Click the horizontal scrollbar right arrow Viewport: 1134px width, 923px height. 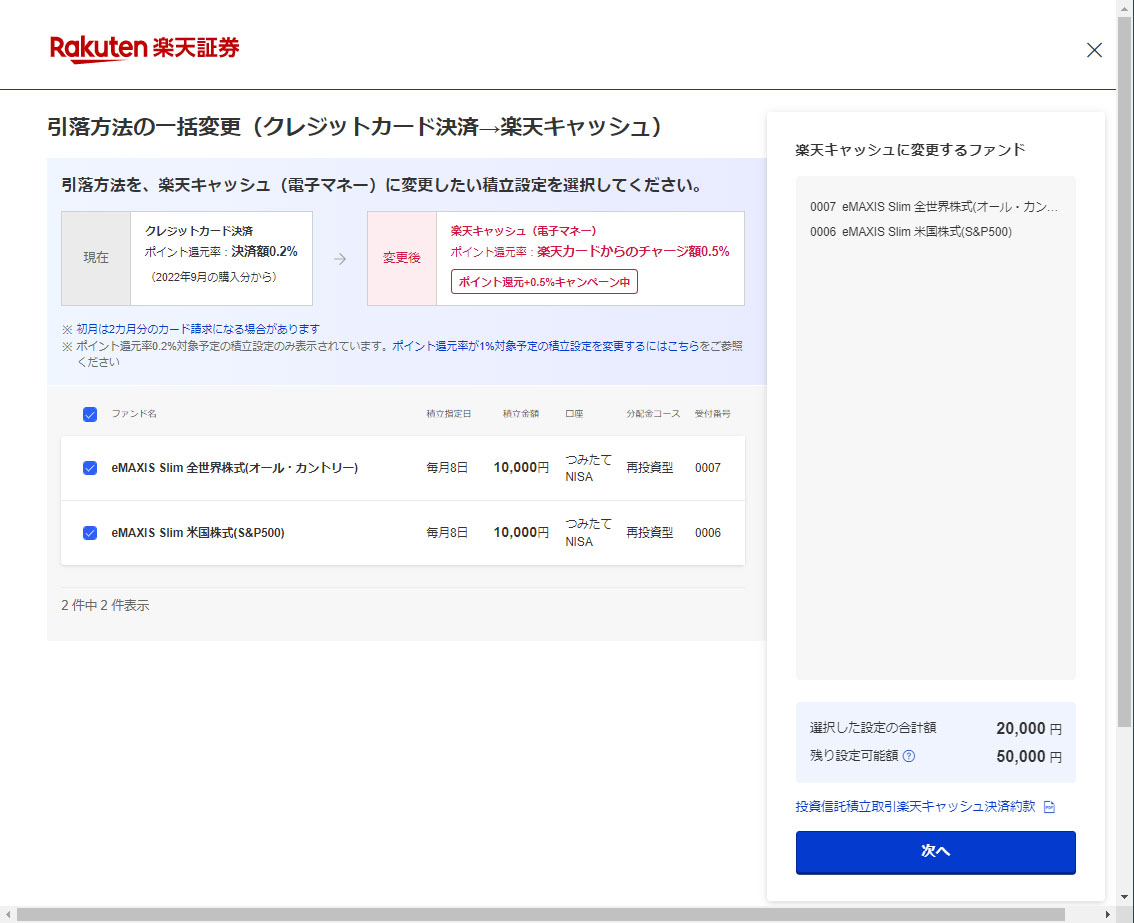(x=1108, y=915)
